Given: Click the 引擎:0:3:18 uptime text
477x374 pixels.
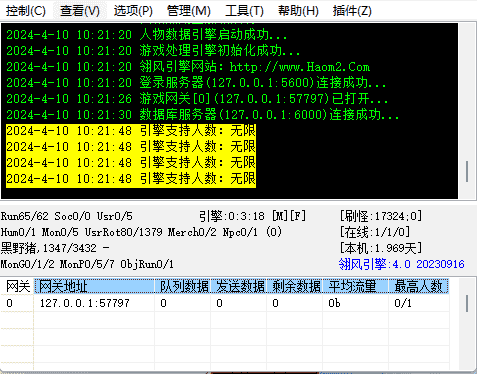Looking at the screenshot, I should point(232,216).
